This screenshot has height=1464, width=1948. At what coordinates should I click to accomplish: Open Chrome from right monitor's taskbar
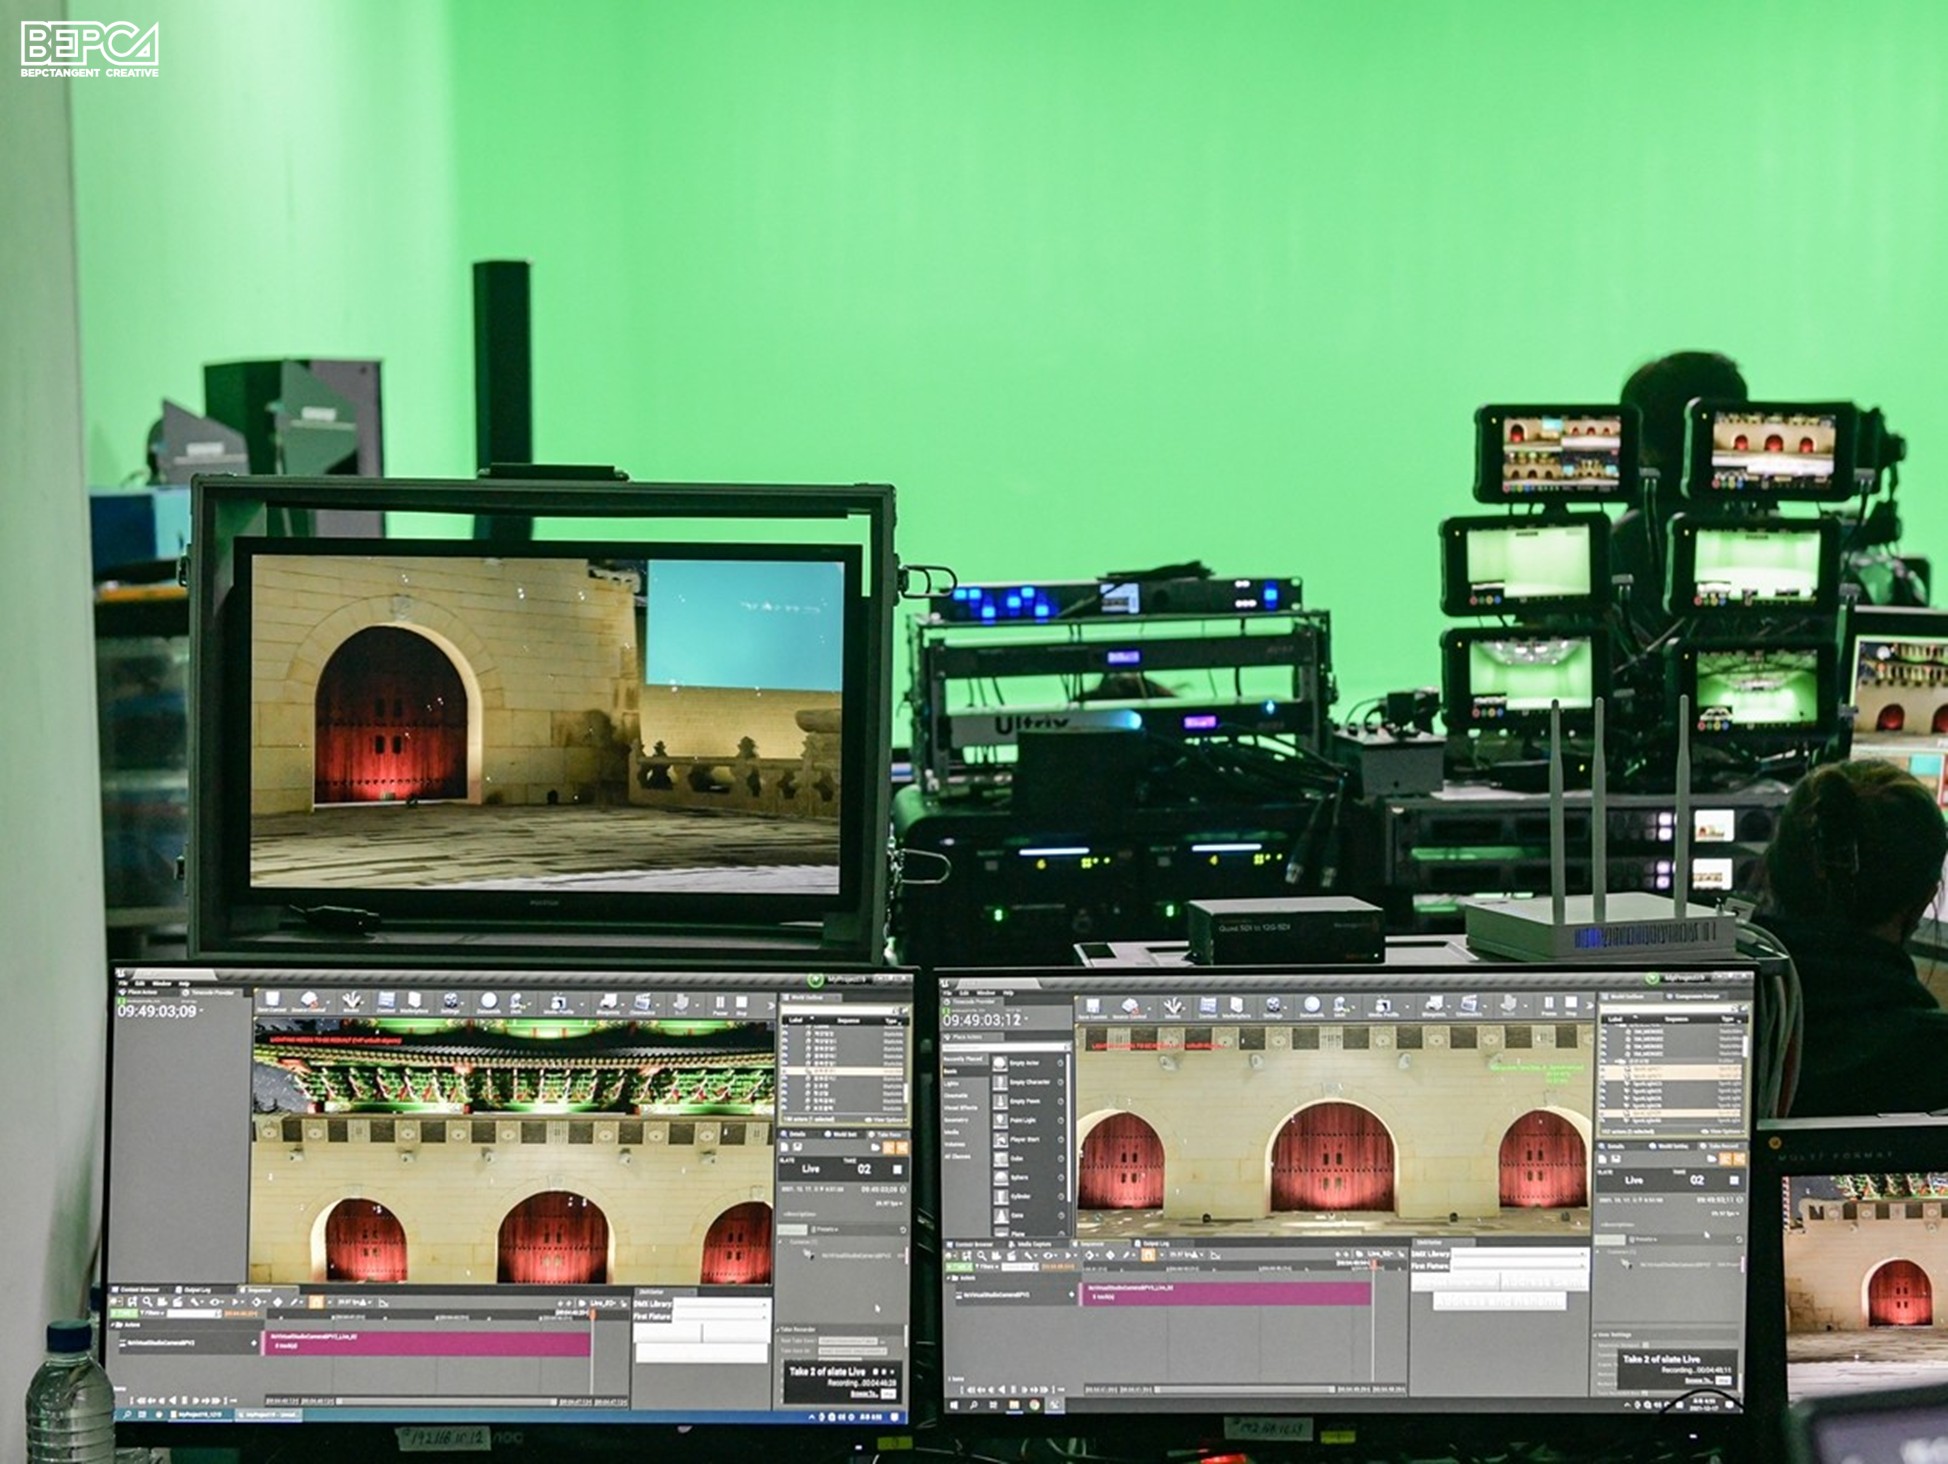(1035, 1405)
